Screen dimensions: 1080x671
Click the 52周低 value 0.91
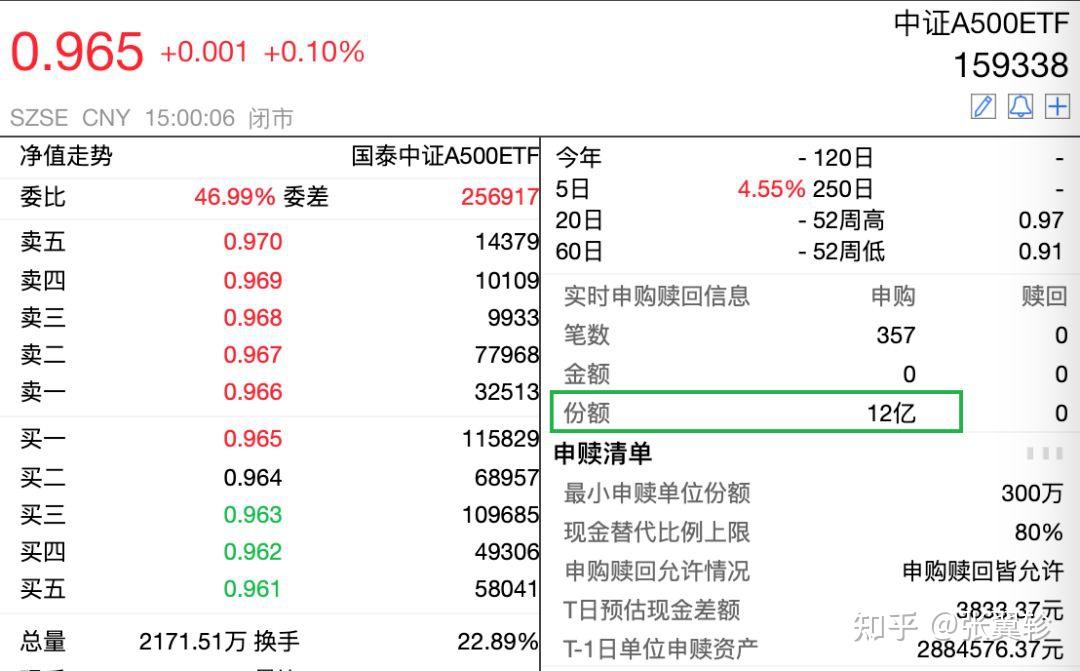point(1042,252)
